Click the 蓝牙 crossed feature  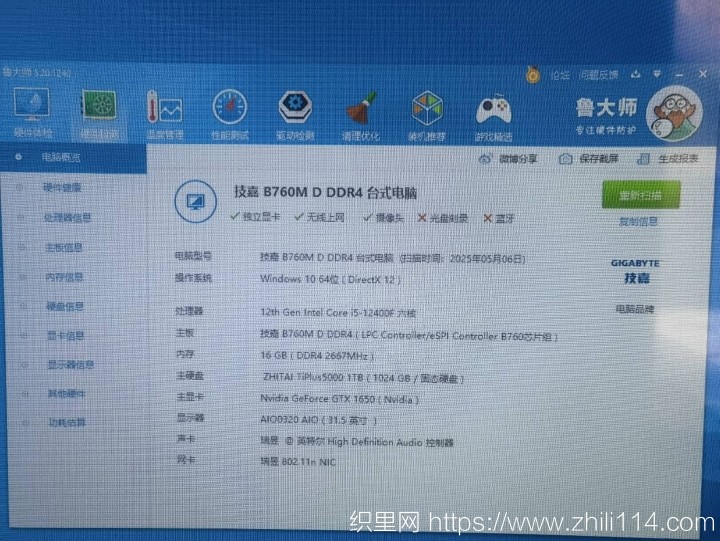coord(499,219)
